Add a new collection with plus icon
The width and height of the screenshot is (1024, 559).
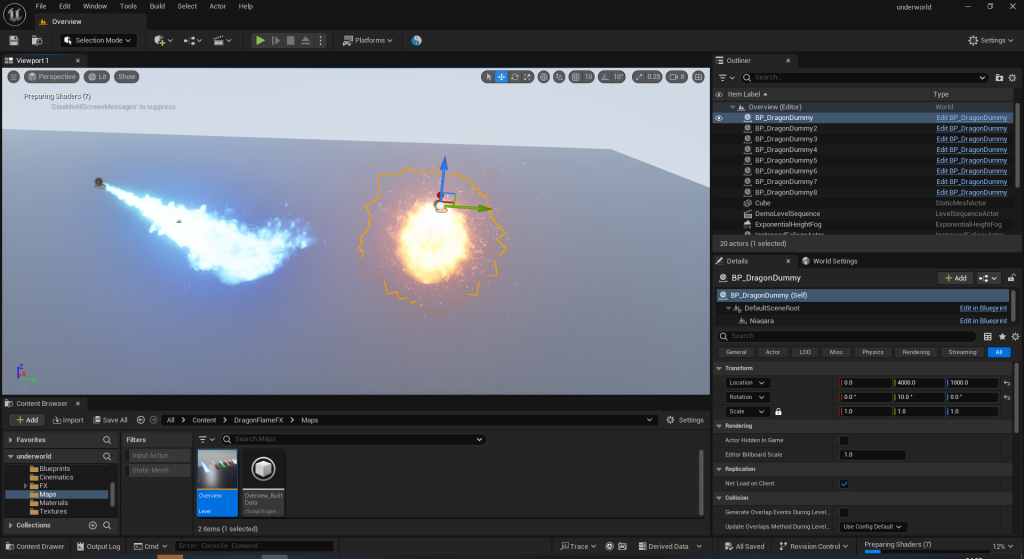[93, 525]
